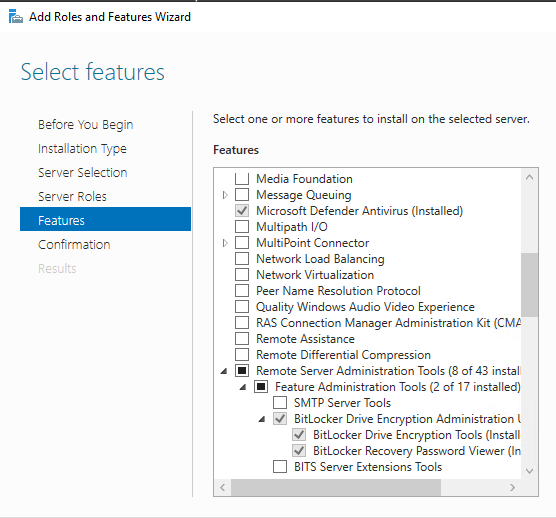The image size is (556, 518).
Task: Select the Microsoft Defender Antivirus (Installed) row
Action: click(x=359, y=211)
